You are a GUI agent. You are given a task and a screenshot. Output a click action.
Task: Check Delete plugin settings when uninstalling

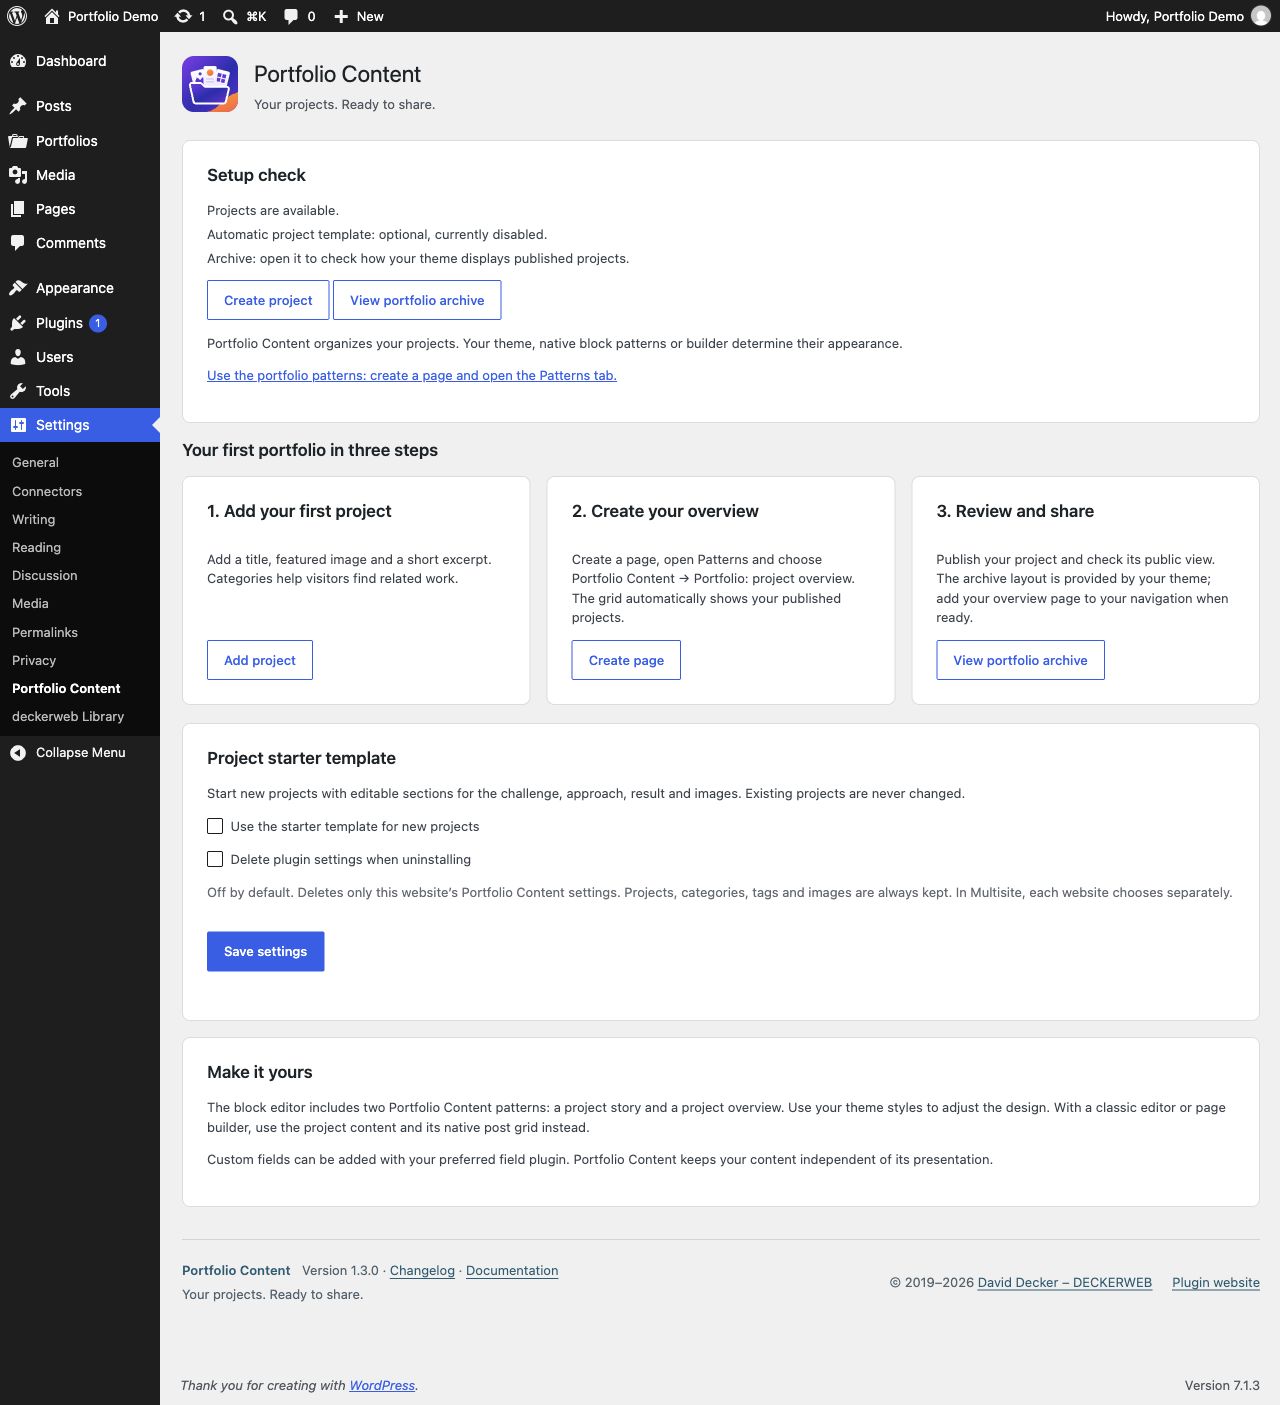pos(215,859)
